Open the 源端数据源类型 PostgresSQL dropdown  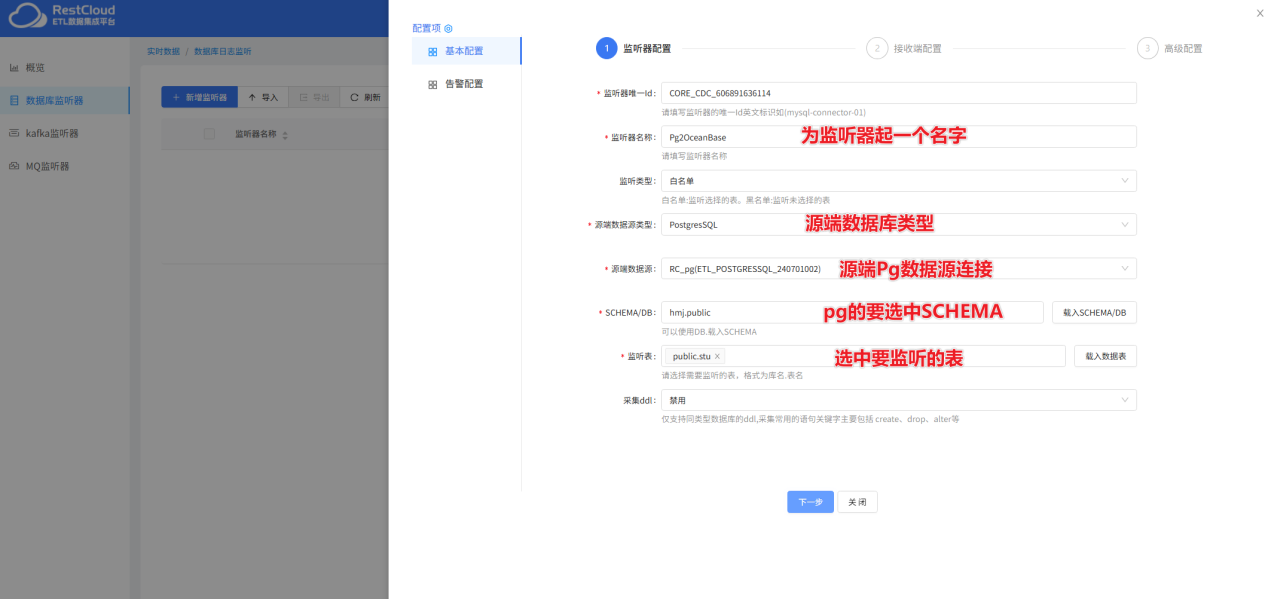(899, 225)
